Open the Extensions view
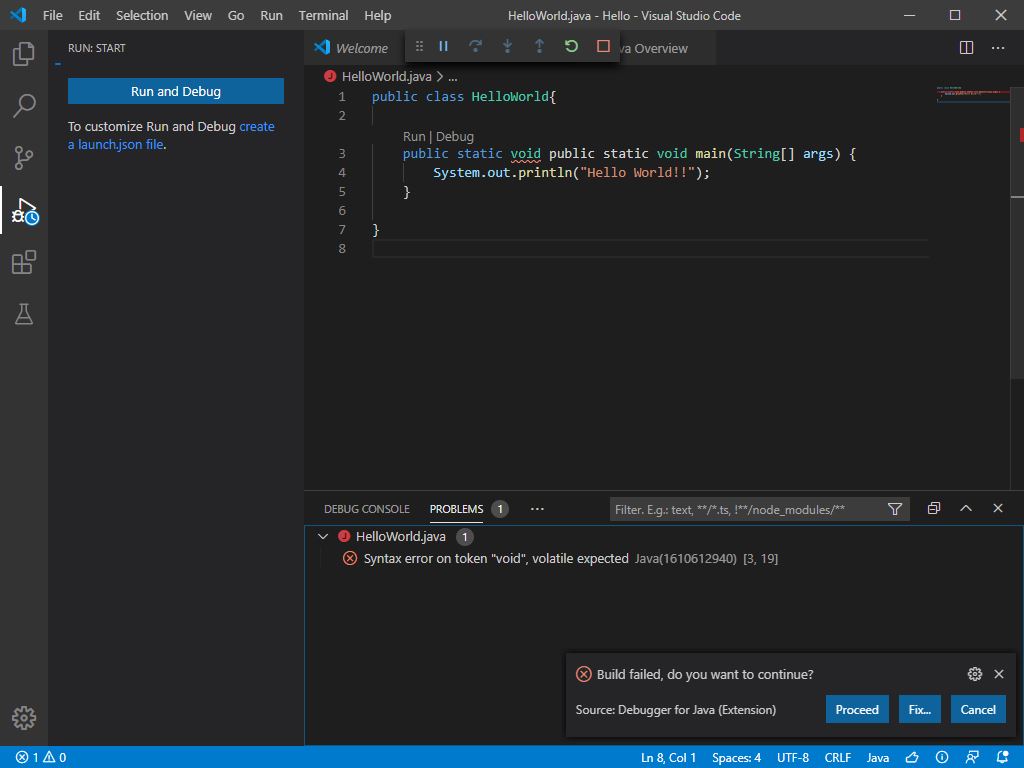 point(24,263)
